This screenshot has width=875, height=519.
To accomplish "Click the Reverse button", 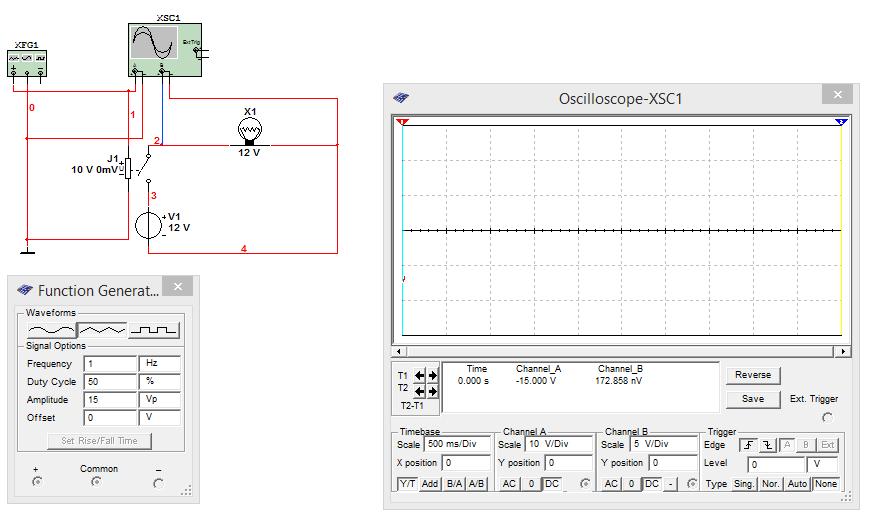I will tap(753, 375).
